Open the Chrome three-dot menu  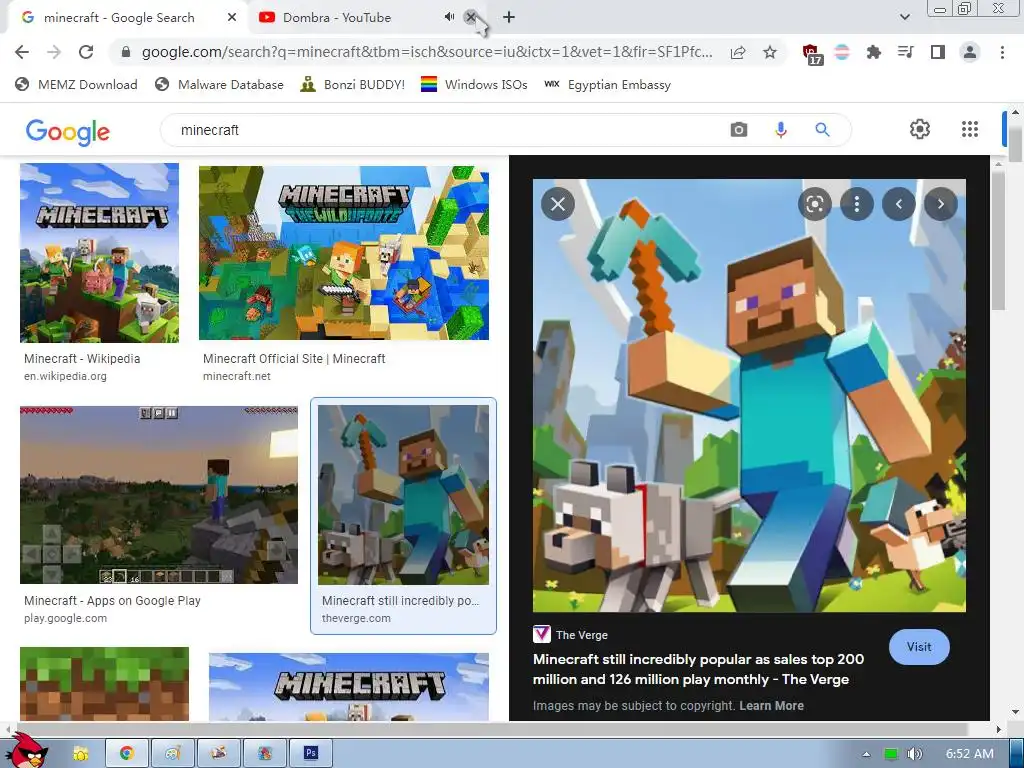[1002, 52]
